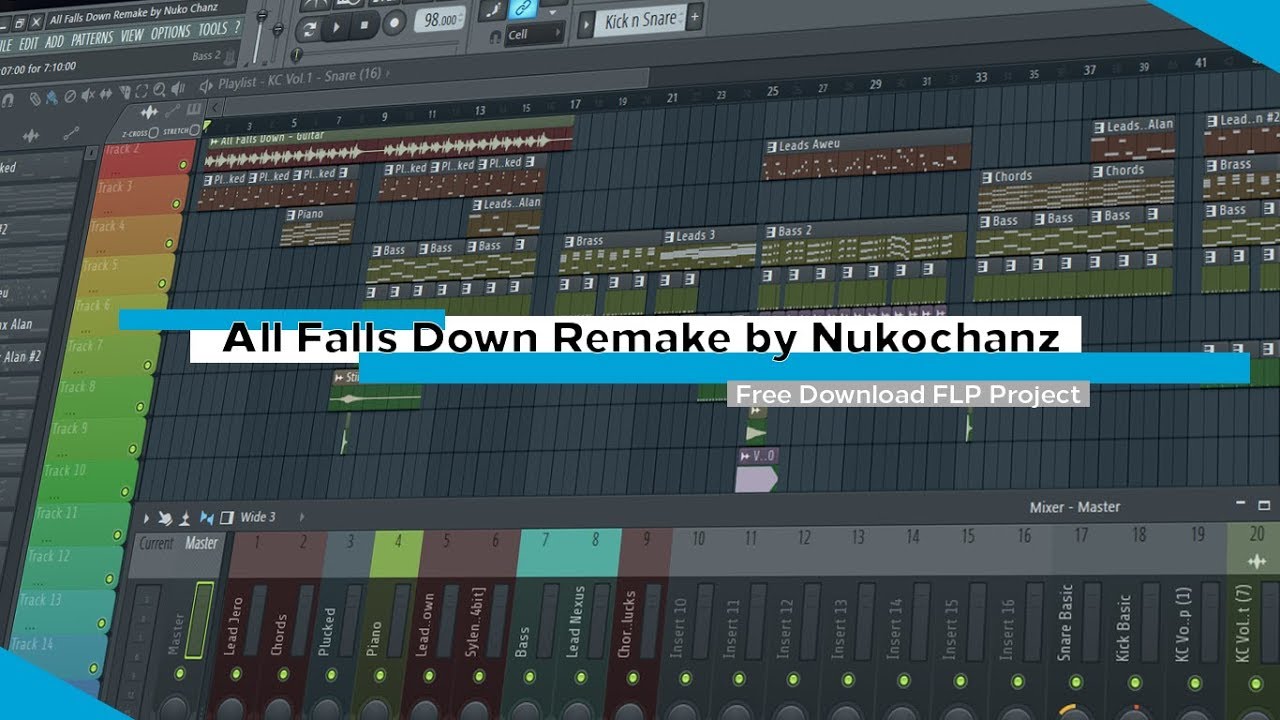Screen dimensions: 1280x720
Task: Open the EDIT menu
Action: point(27,44)
